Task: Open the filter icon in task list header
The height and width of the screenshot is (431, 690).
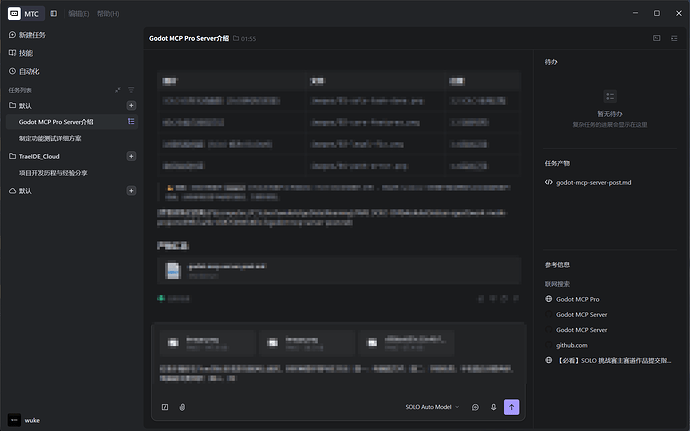Action: click(131, 90)
